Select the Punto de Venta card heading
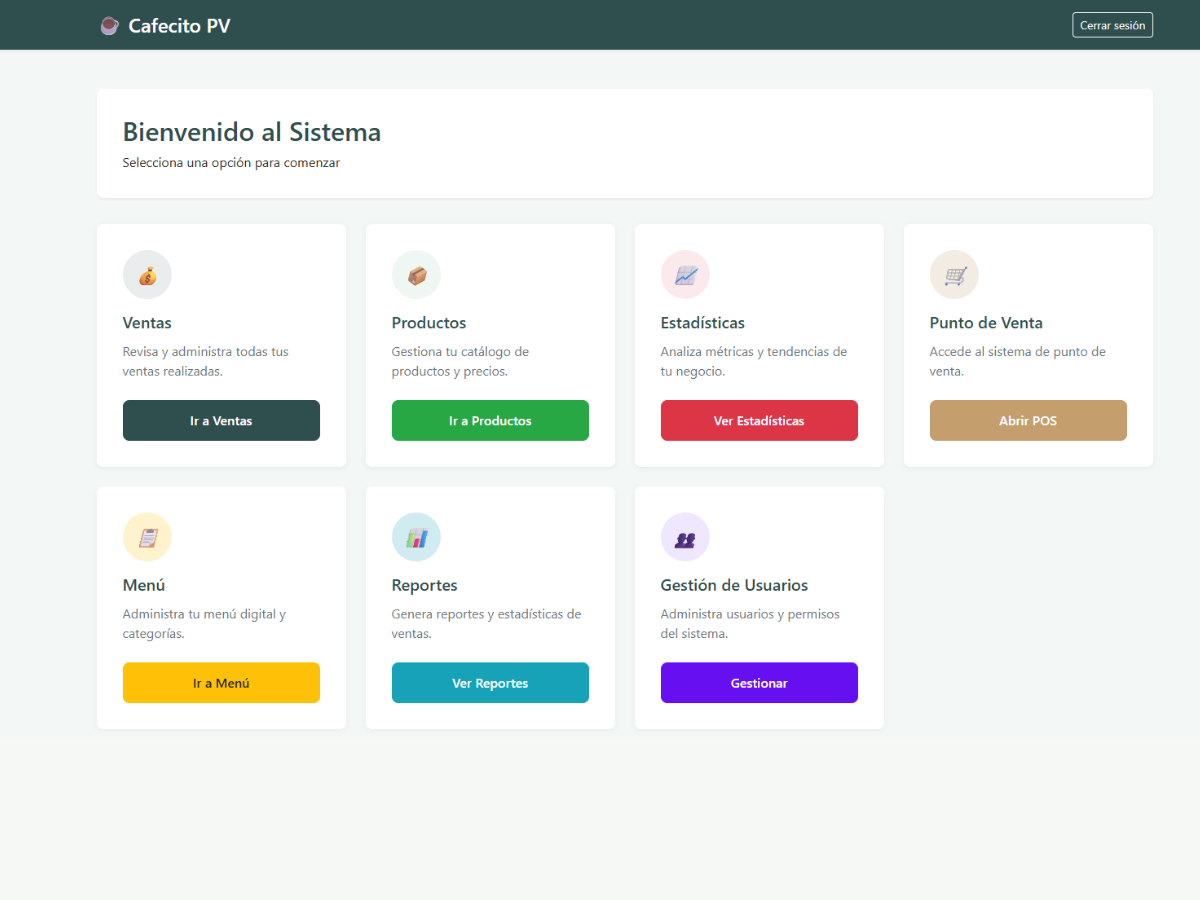The height and width of the screenshot is (900, 1200). pyautogui.click(x=986, y=323)
